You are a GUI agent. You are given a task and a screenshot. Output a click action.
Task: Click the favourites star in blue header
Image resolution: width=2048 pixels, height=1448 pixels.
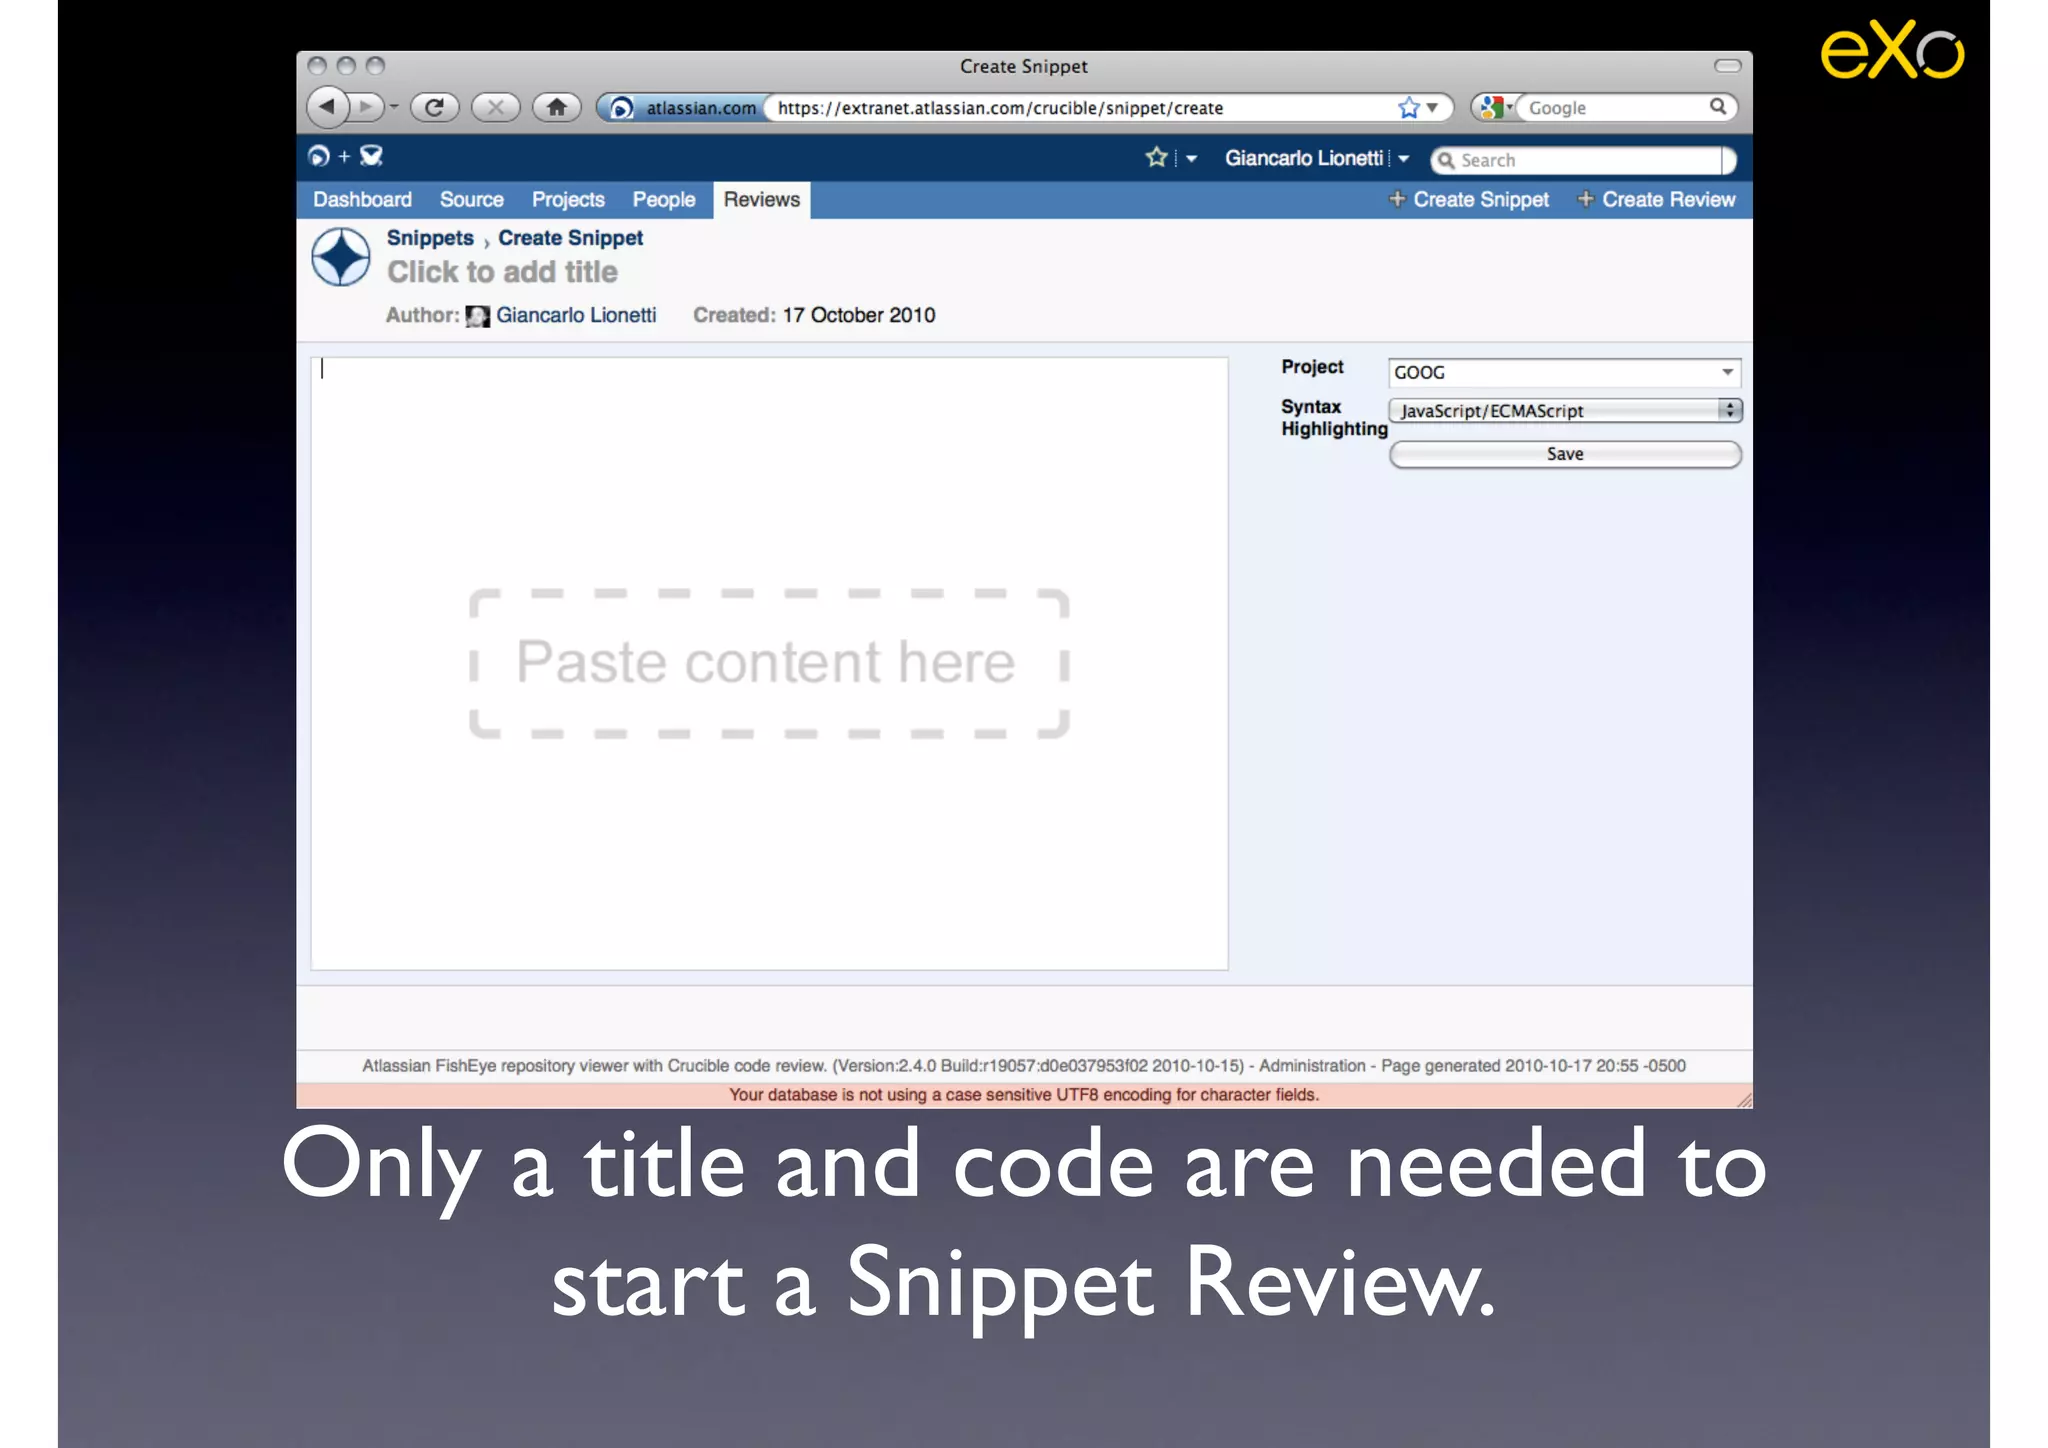pyautogui.click(x=1156, y=157)
